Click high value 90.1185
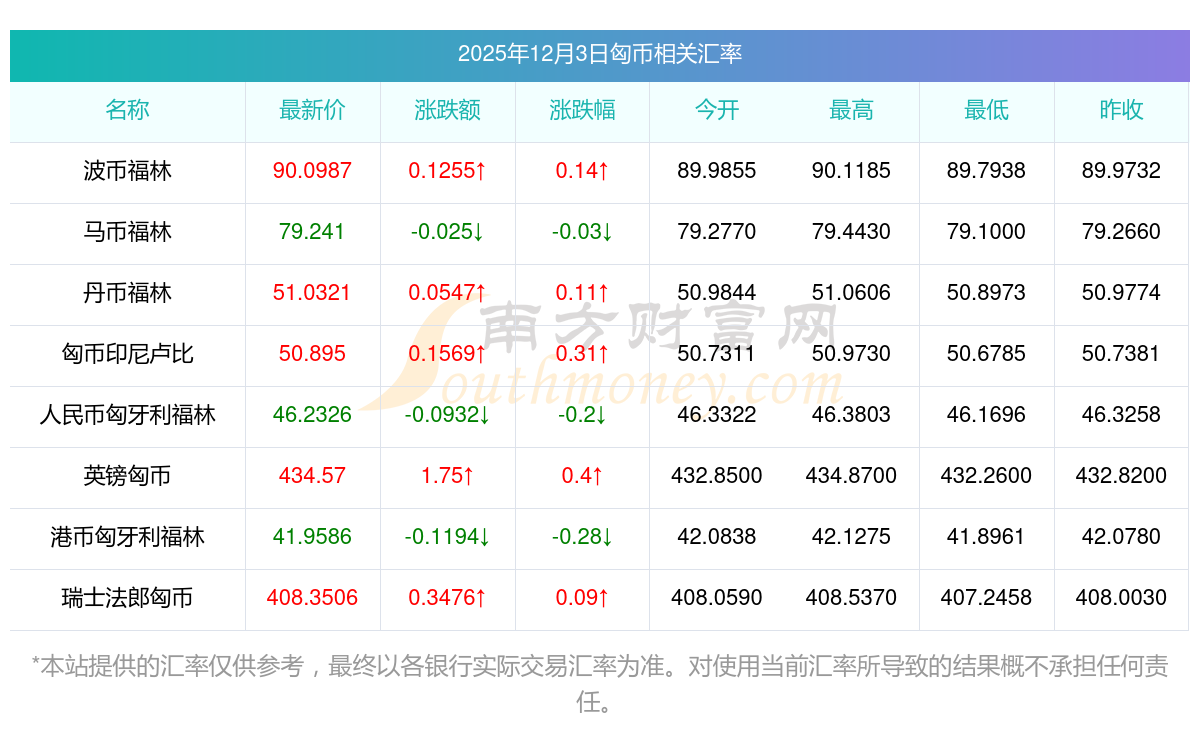The height and width of the screenshot is (733, 1200). [852, 171]
